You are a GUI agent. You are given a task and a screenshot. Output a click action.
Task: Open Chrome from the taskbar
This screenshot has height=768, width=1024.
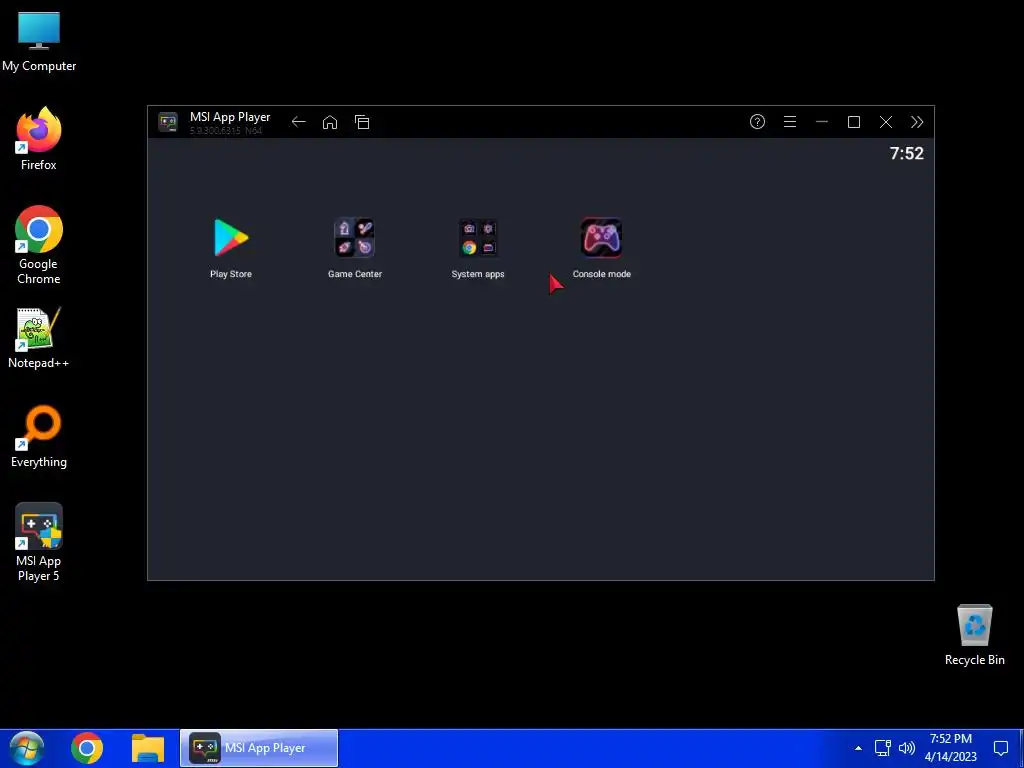[87, 748]
